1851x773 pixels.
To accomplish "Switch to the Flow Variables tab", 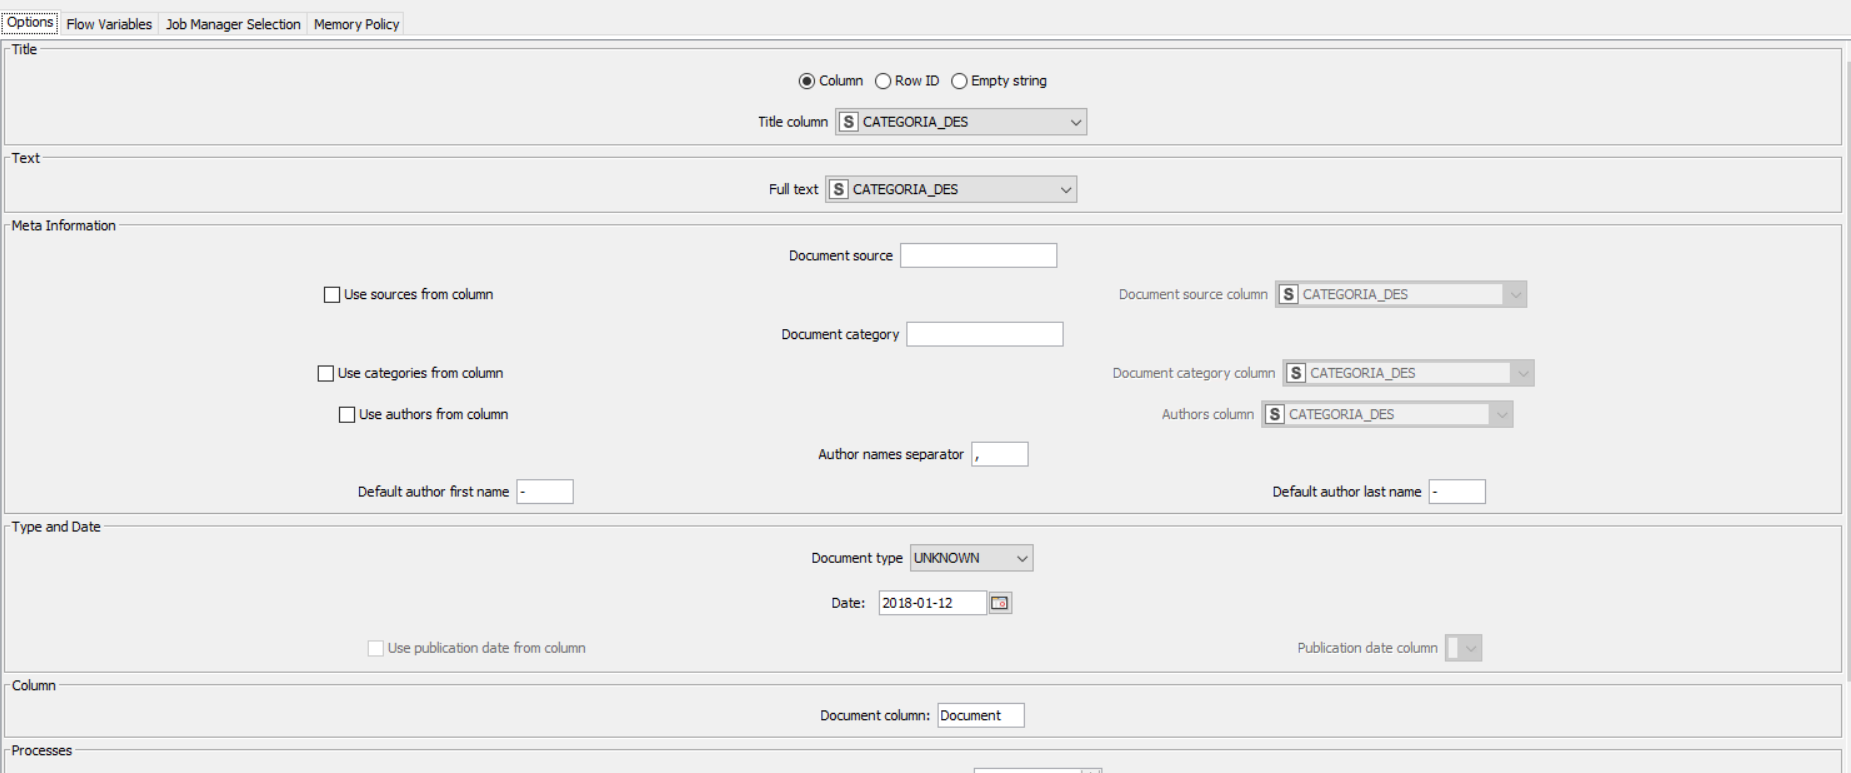I will pyautogui.click(x=109, y=24).
